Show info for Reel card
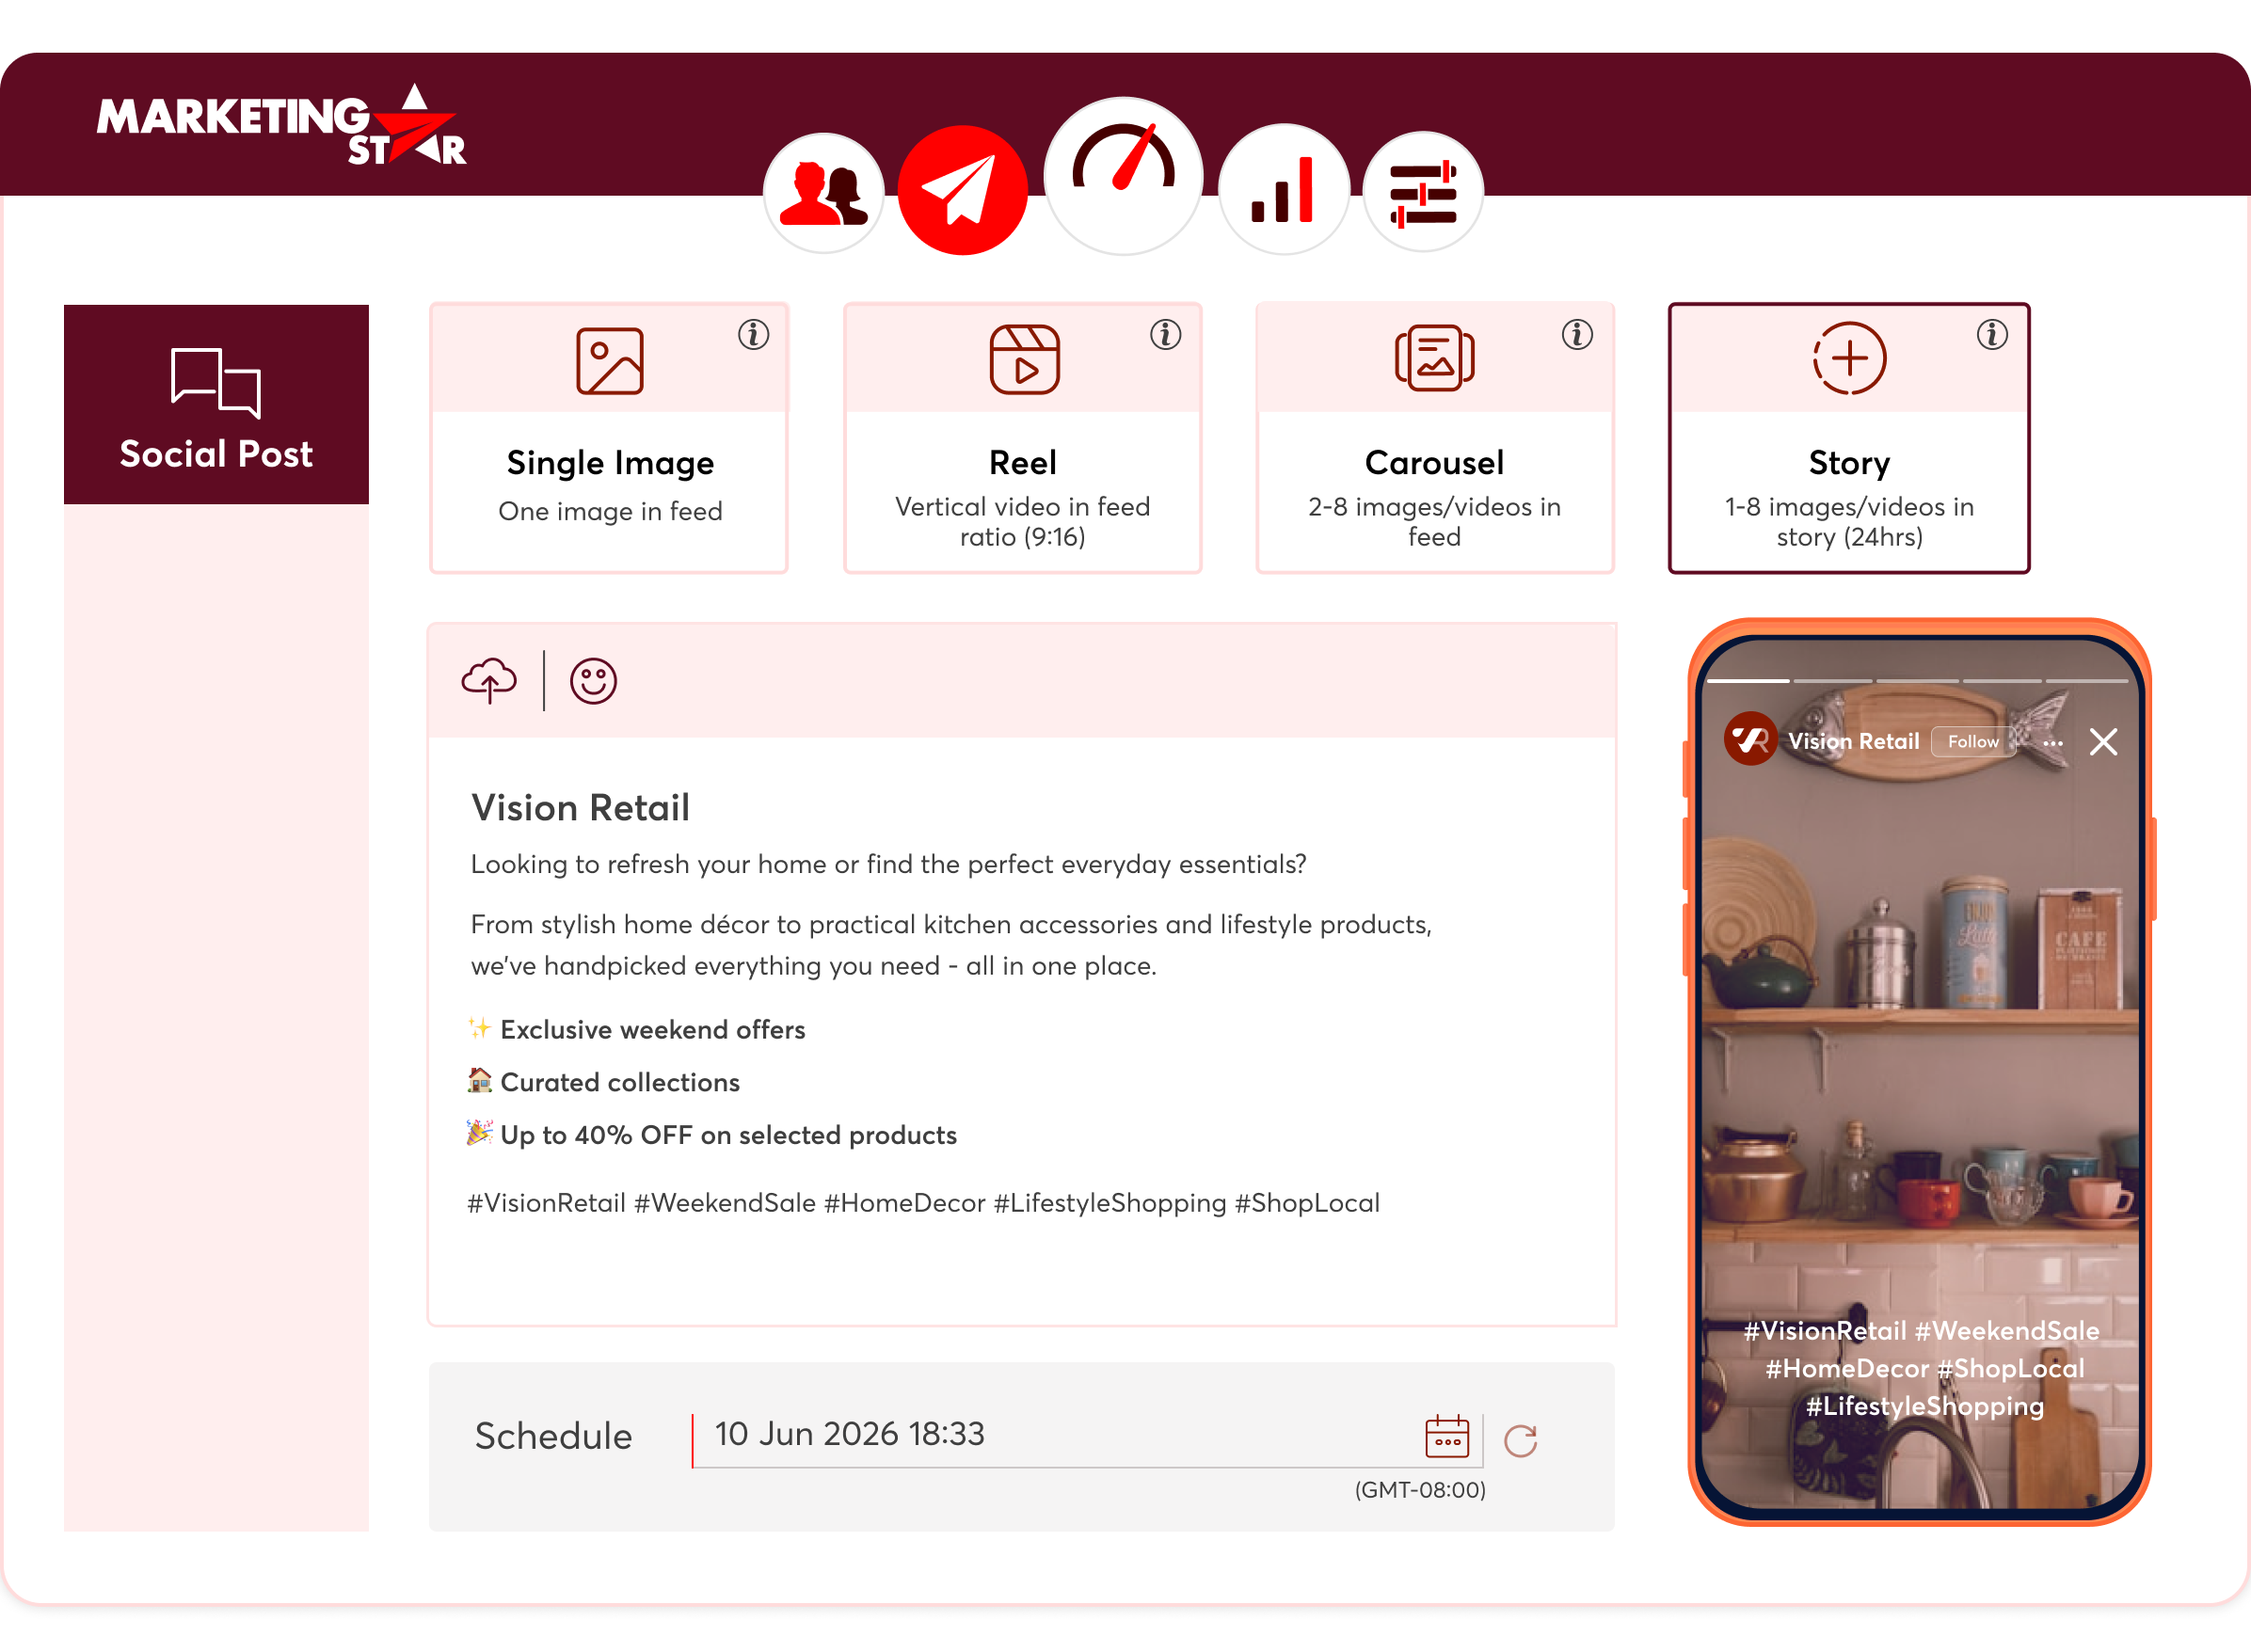2251x1652 pixels. (1165, 334)
